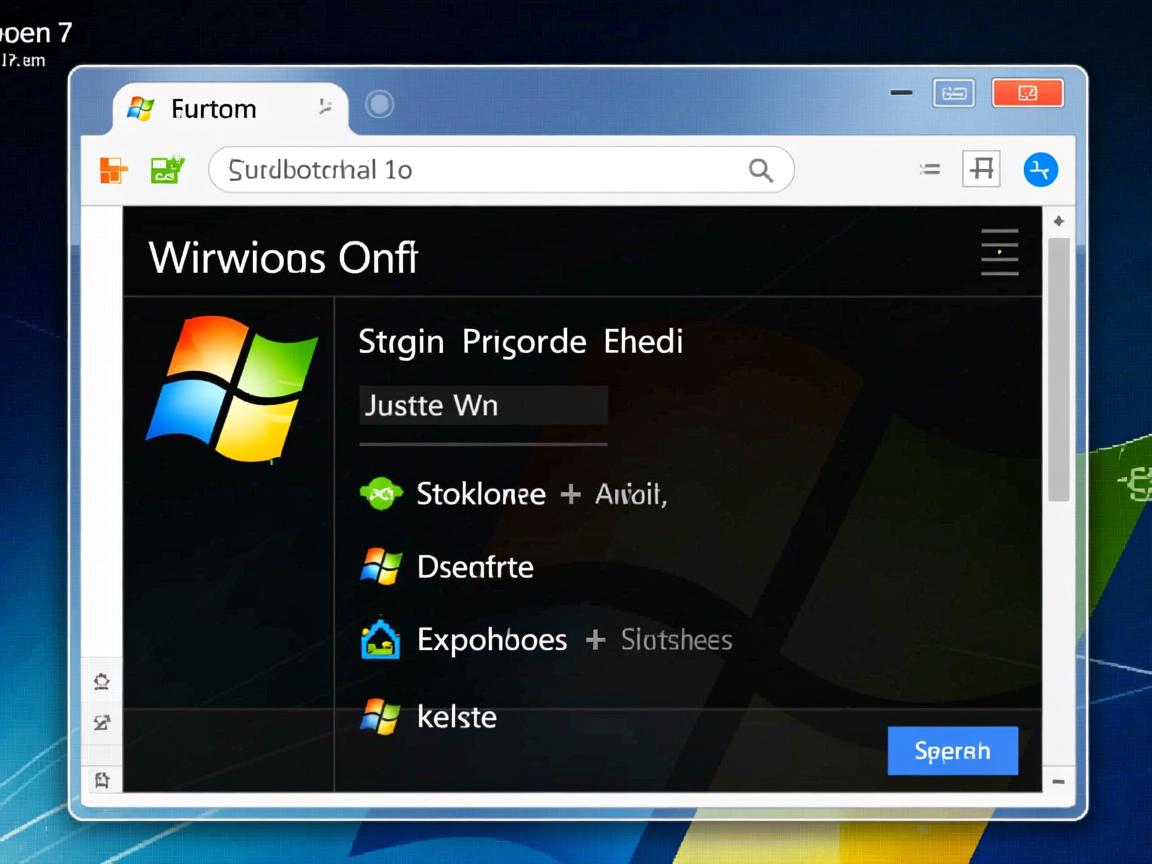
Task: Click the square bookmark icon in the toolbar
Action: (981, 169)
